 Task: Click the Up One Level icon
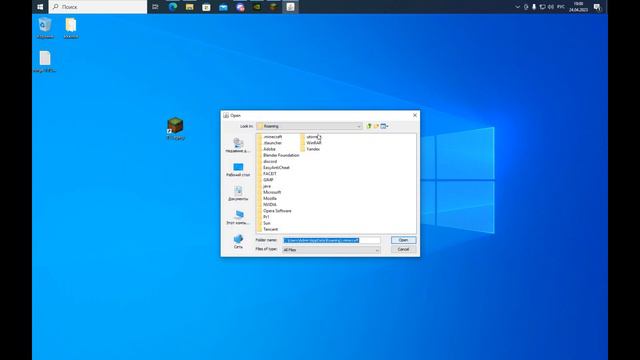[x=369, y=126]
